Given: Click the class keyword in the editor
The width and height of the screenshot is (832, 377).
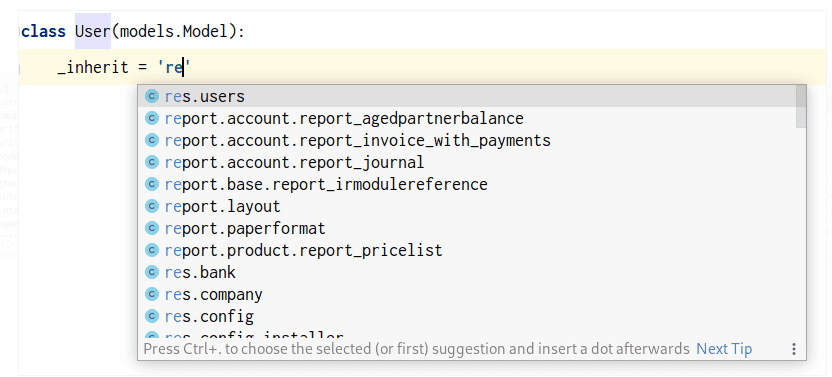Looking at the screenshot, I should 45,31.
